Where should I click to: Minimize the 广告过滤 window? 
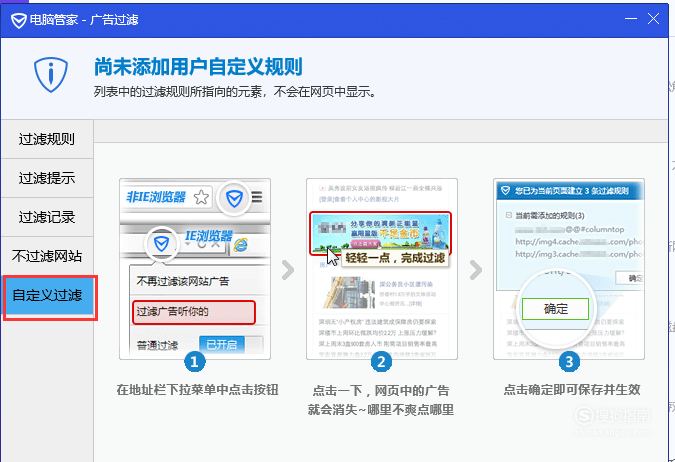[x=631, y=19]
